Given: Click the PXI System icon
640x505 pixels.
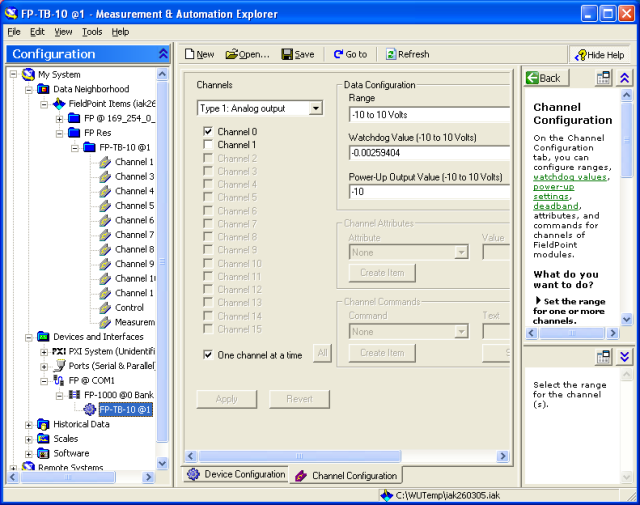Looking at the screenshot, I should pyautogui.click(x=59, y=351).
